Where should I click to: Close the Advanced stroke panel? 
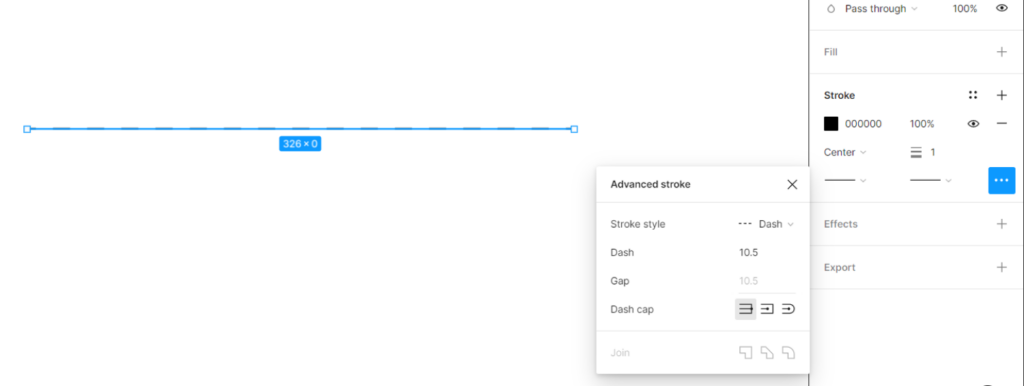(792, 184)
